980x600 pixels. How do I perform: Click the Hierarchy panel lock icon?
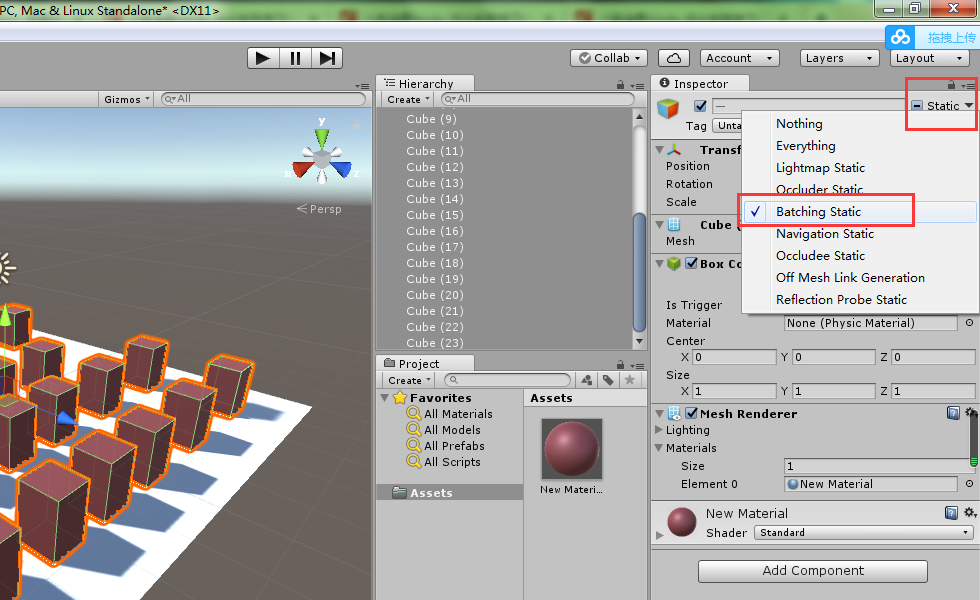coord(620,84)
